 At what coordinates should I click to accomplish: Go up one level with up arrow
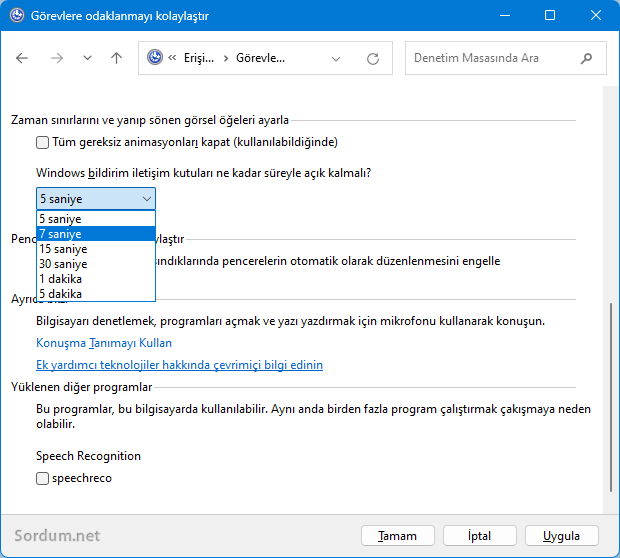point(116,58)
